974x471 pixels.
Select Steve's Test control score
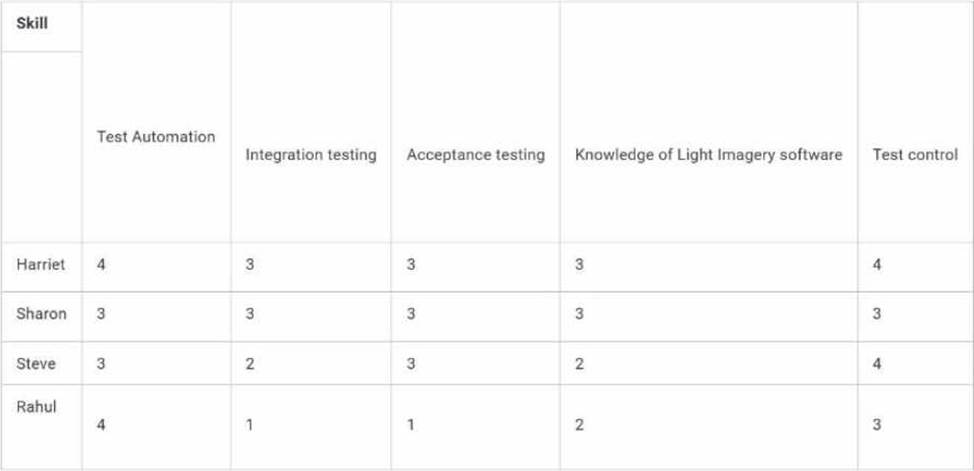876,364
